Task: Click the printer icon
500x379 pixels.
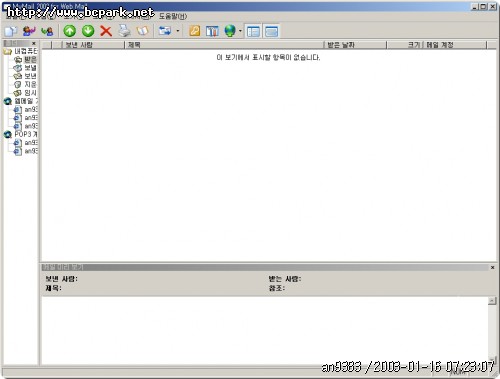Action: click(x=124, y=31)
